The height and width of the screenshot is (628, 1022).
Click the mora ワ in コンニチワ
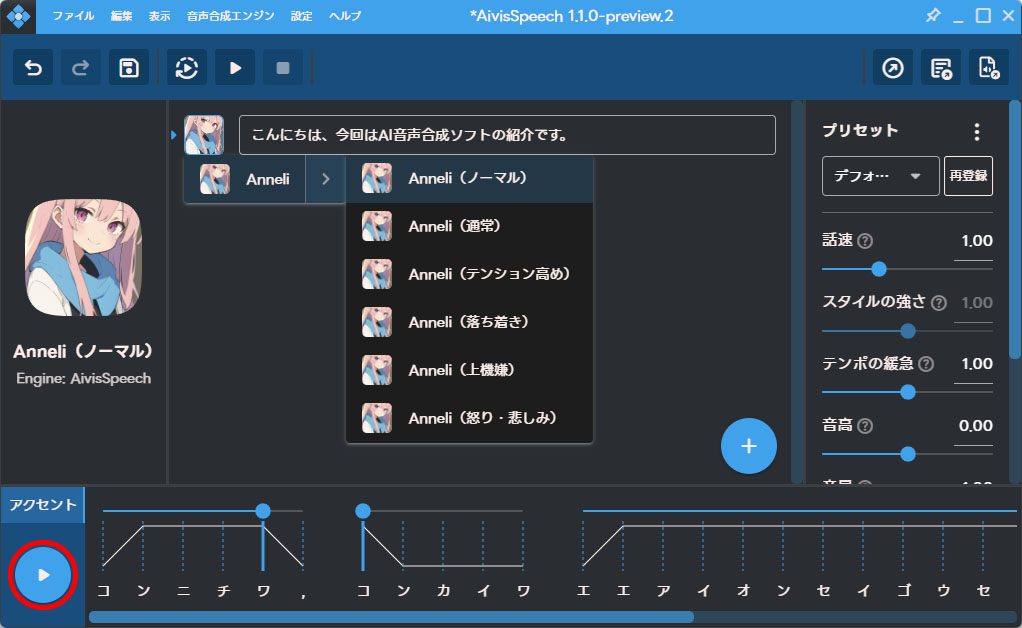pos(263,592)
